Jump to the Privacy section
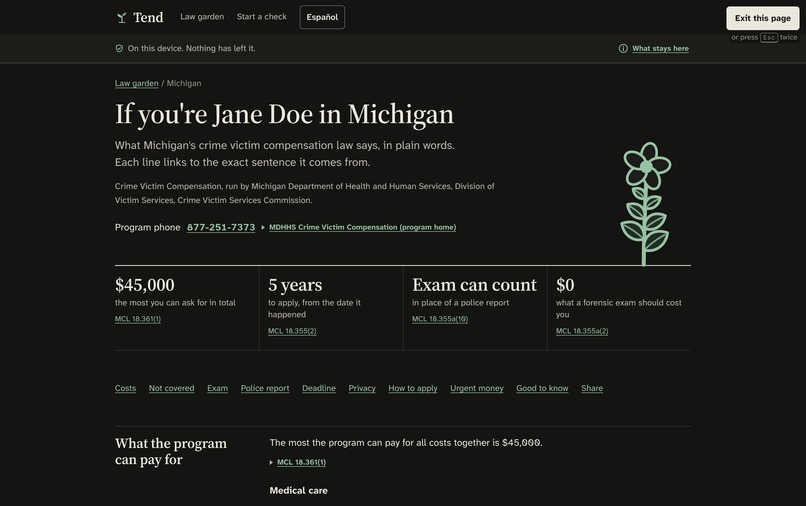 point(362,388)
